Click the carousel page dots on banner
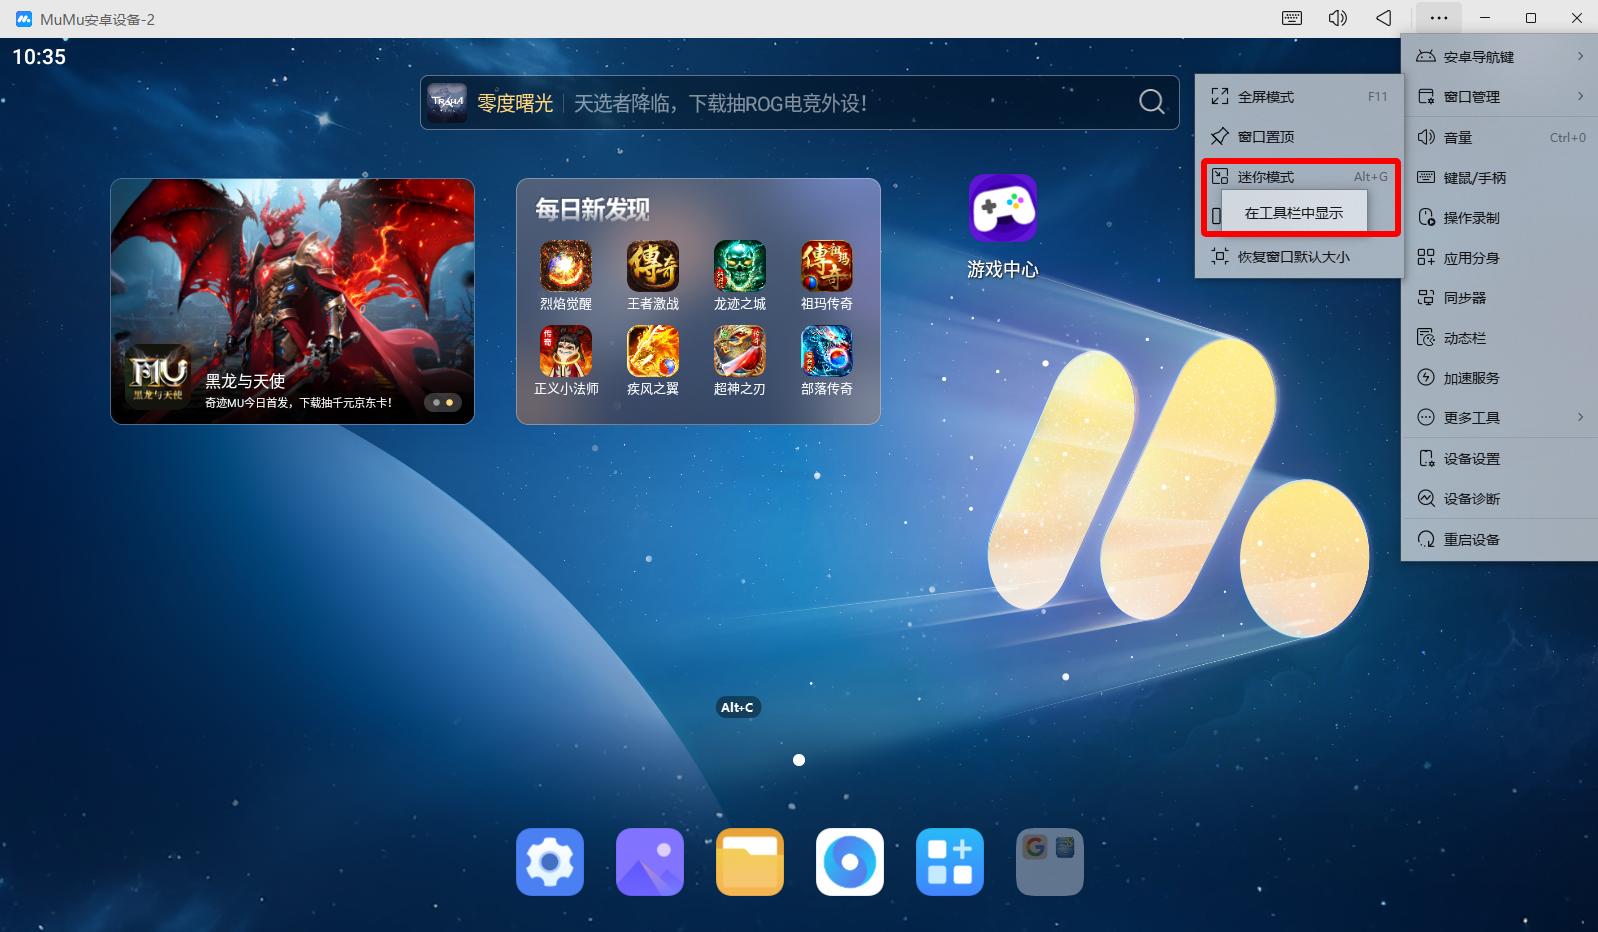 coord(442,402)
